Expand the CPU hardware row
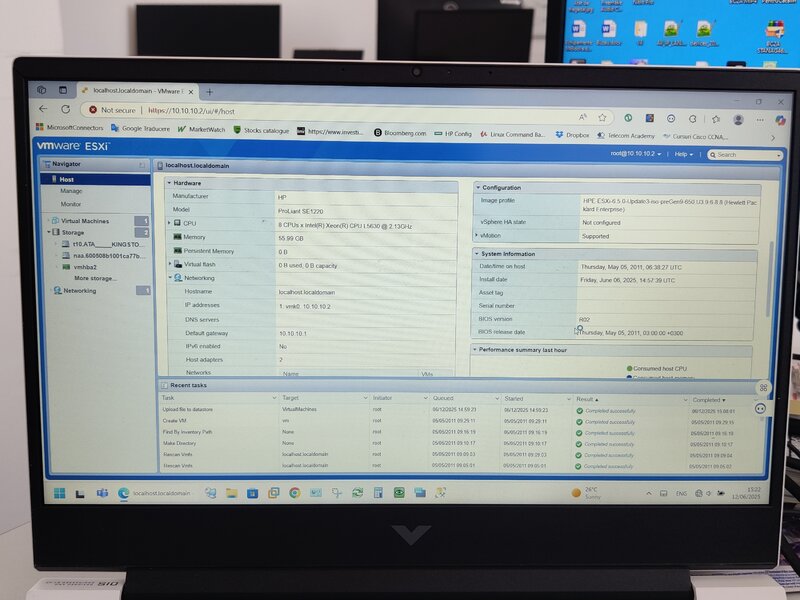 pos(169,223)
